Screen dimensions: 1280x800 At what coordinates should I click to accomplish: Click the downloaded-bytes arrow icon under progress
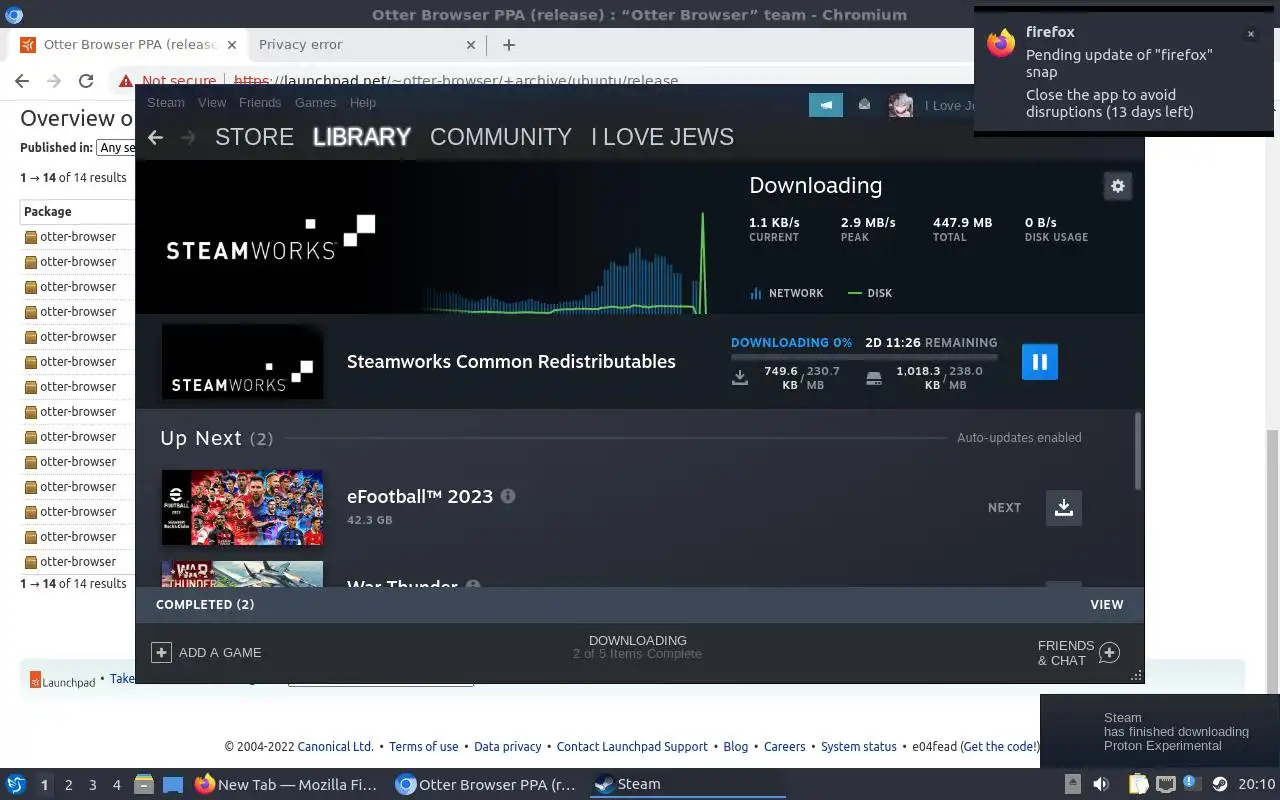coord(740,378)
